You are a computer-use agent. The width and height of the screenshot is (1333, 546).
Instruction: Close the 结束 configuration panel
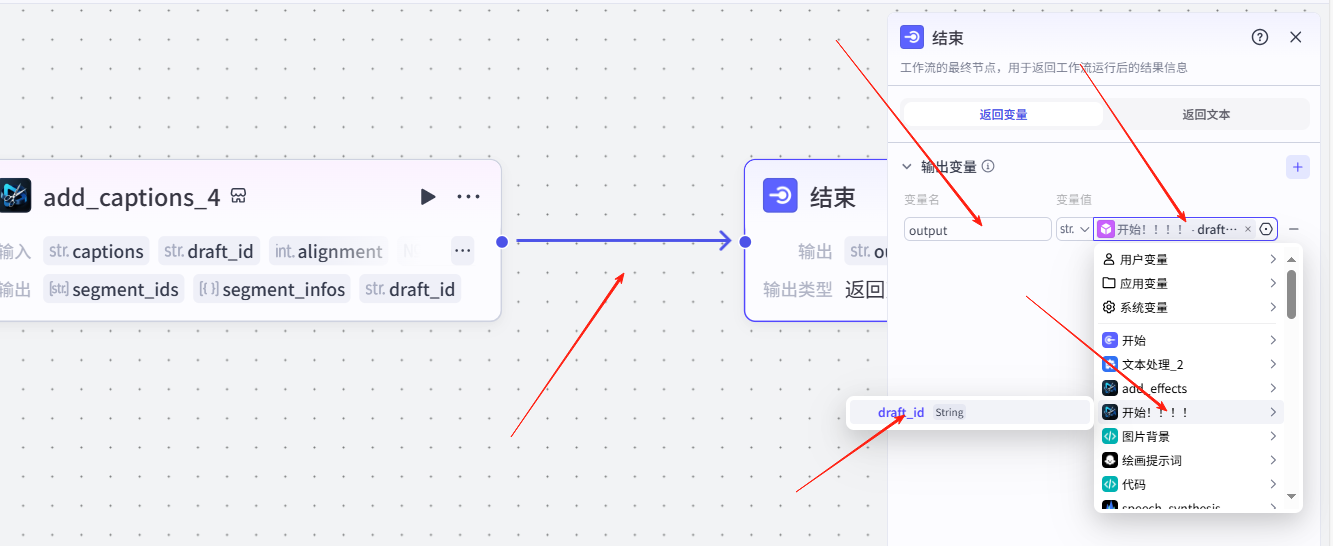[x=1296, y=37]
